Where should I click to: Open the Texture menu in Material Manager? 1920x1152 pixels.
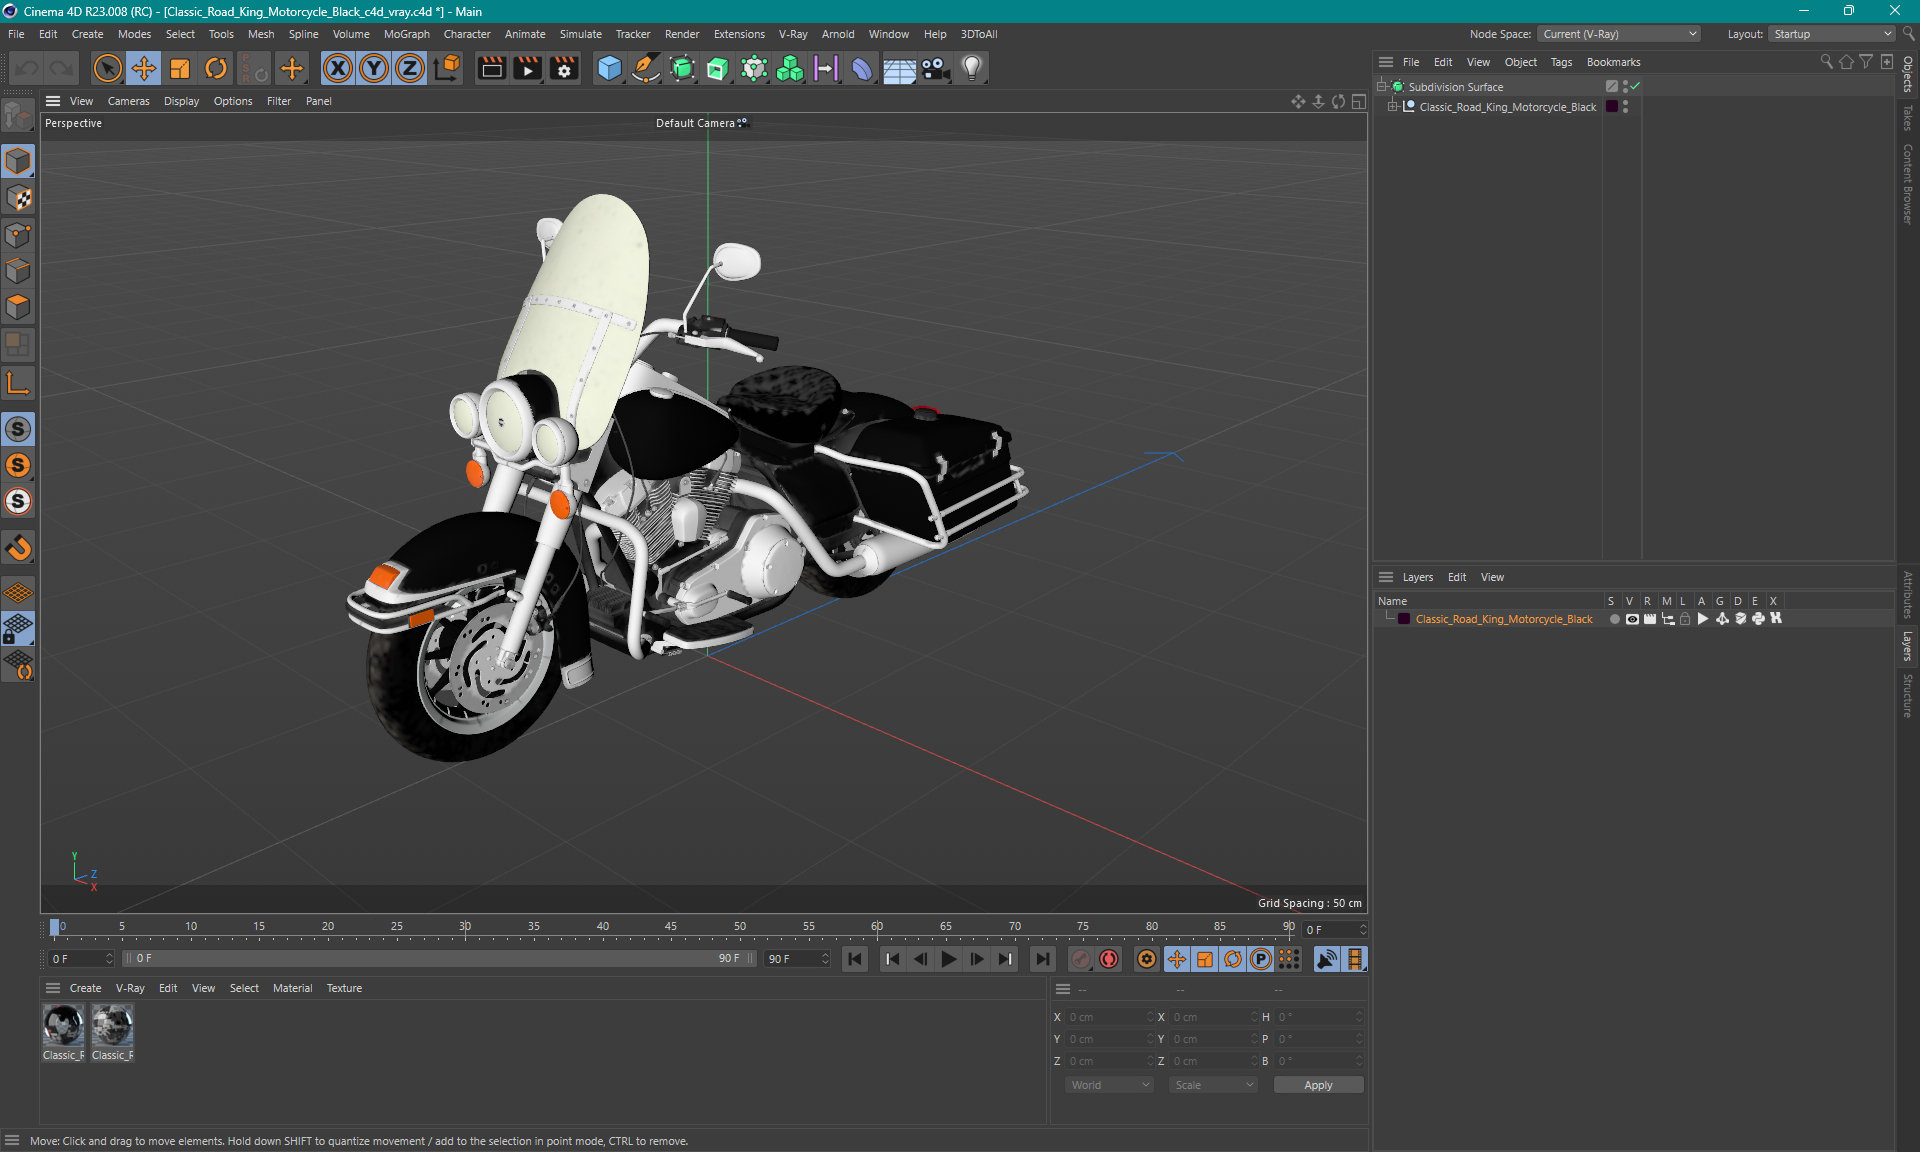[x=344, y=988]
